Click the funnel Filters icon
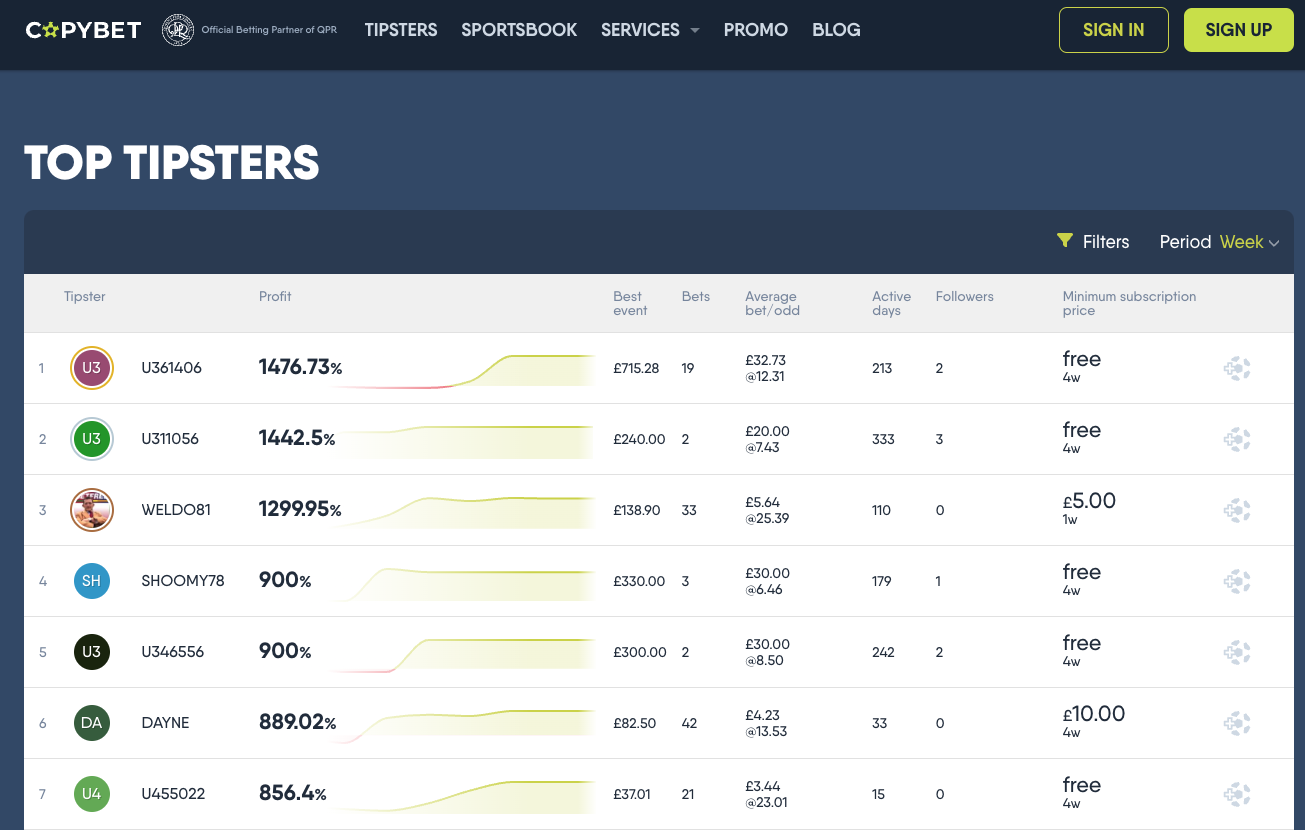 tap(1065, 241)
